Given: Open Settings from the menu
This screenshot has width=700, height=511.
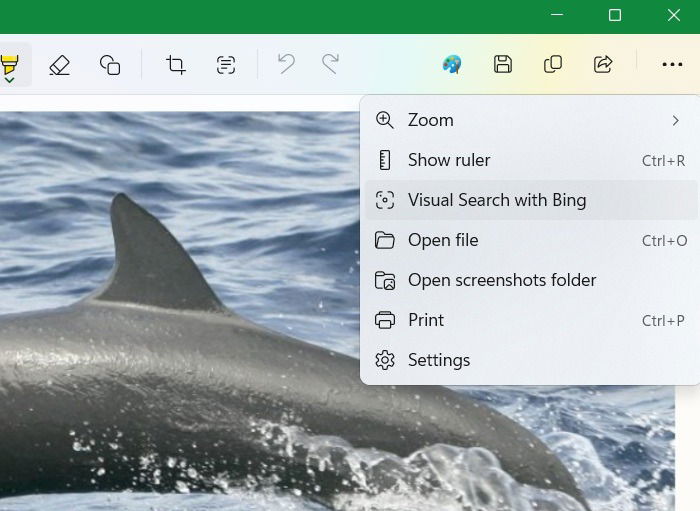Looking at the screenshot, I should pos(530,360).
